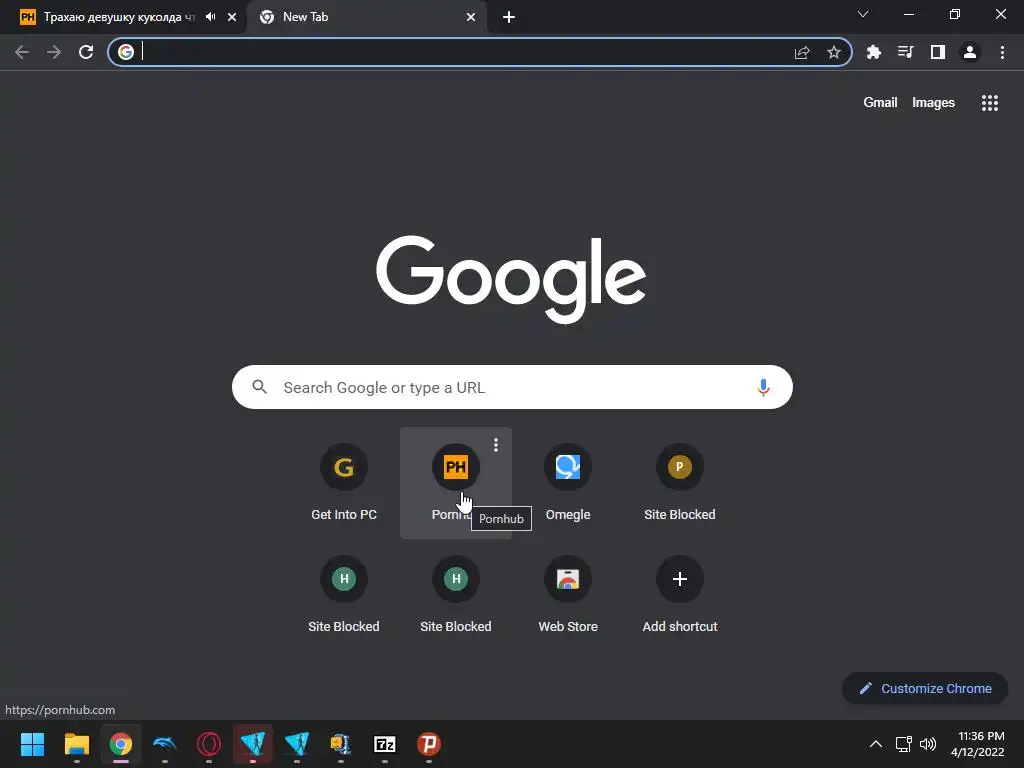Show hidden system tray icons
1024x768 pixels.
click(876, 744)
